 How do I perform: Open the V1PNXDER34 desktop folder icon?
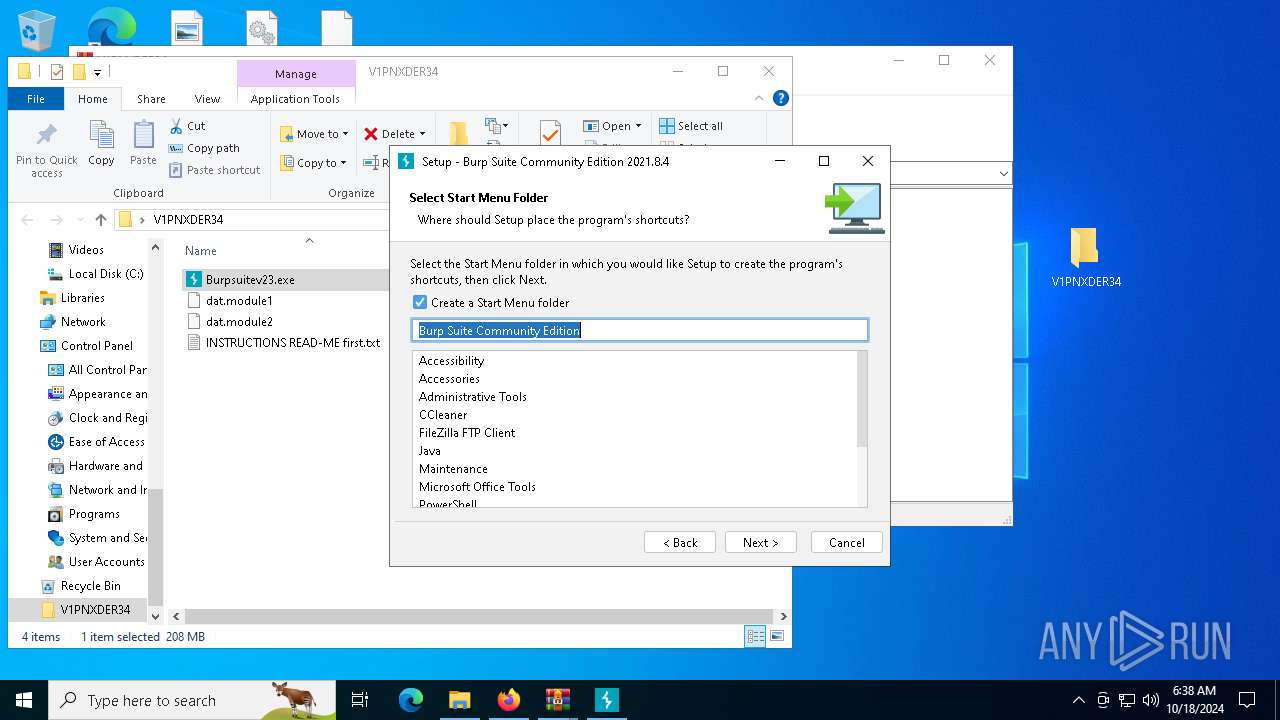tap(1086, 258)
